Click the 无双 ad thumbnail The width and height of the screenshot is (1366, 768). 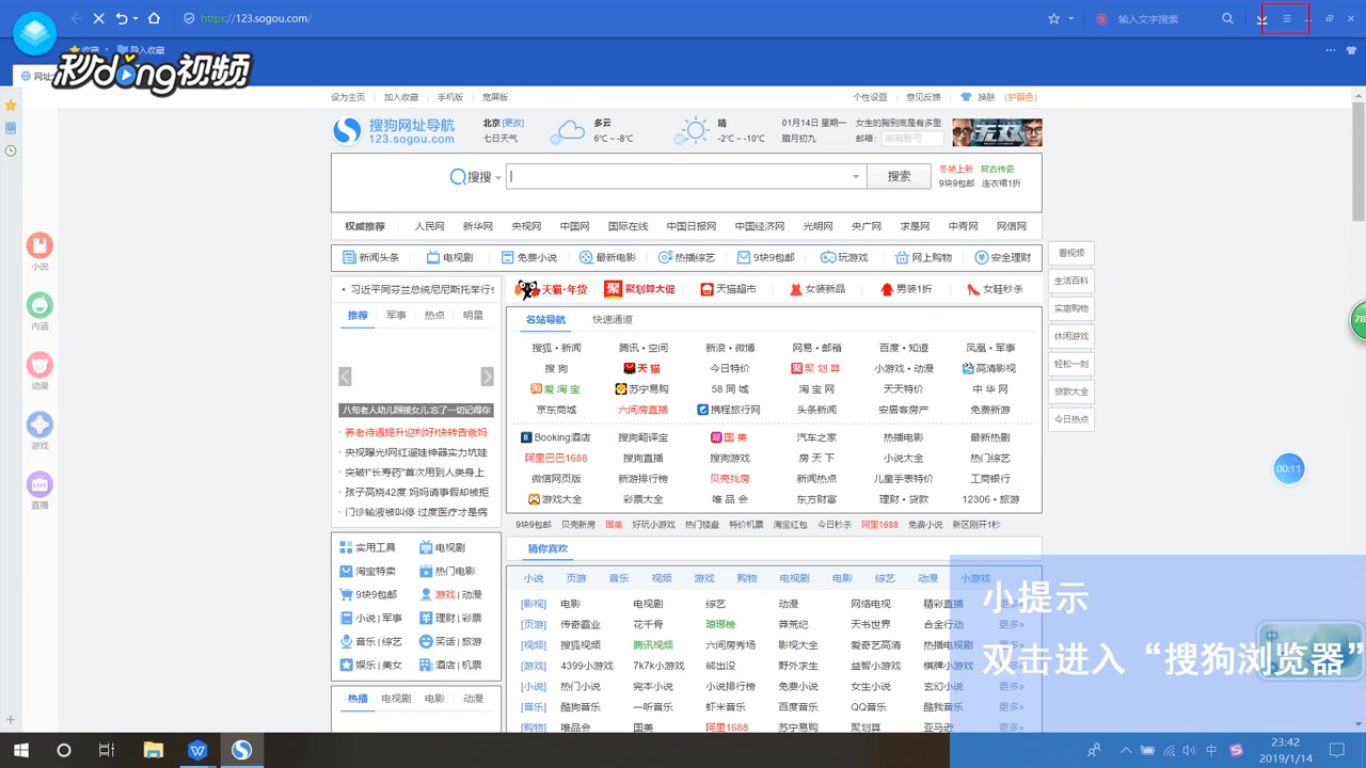[997, 132]
